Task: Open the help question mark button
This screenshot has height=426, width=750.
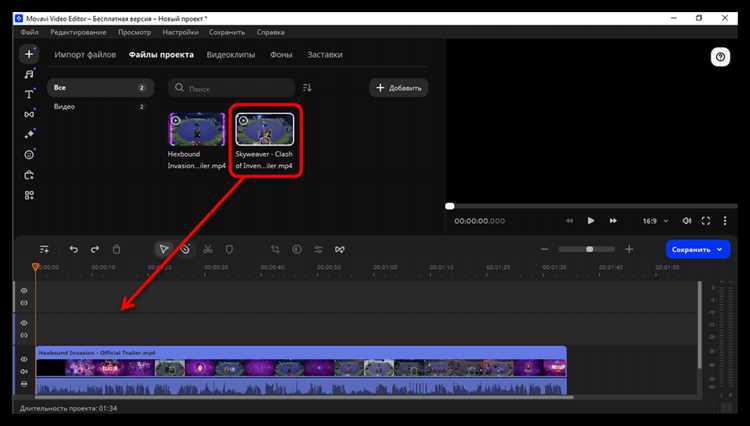Action: coord(719,57)
